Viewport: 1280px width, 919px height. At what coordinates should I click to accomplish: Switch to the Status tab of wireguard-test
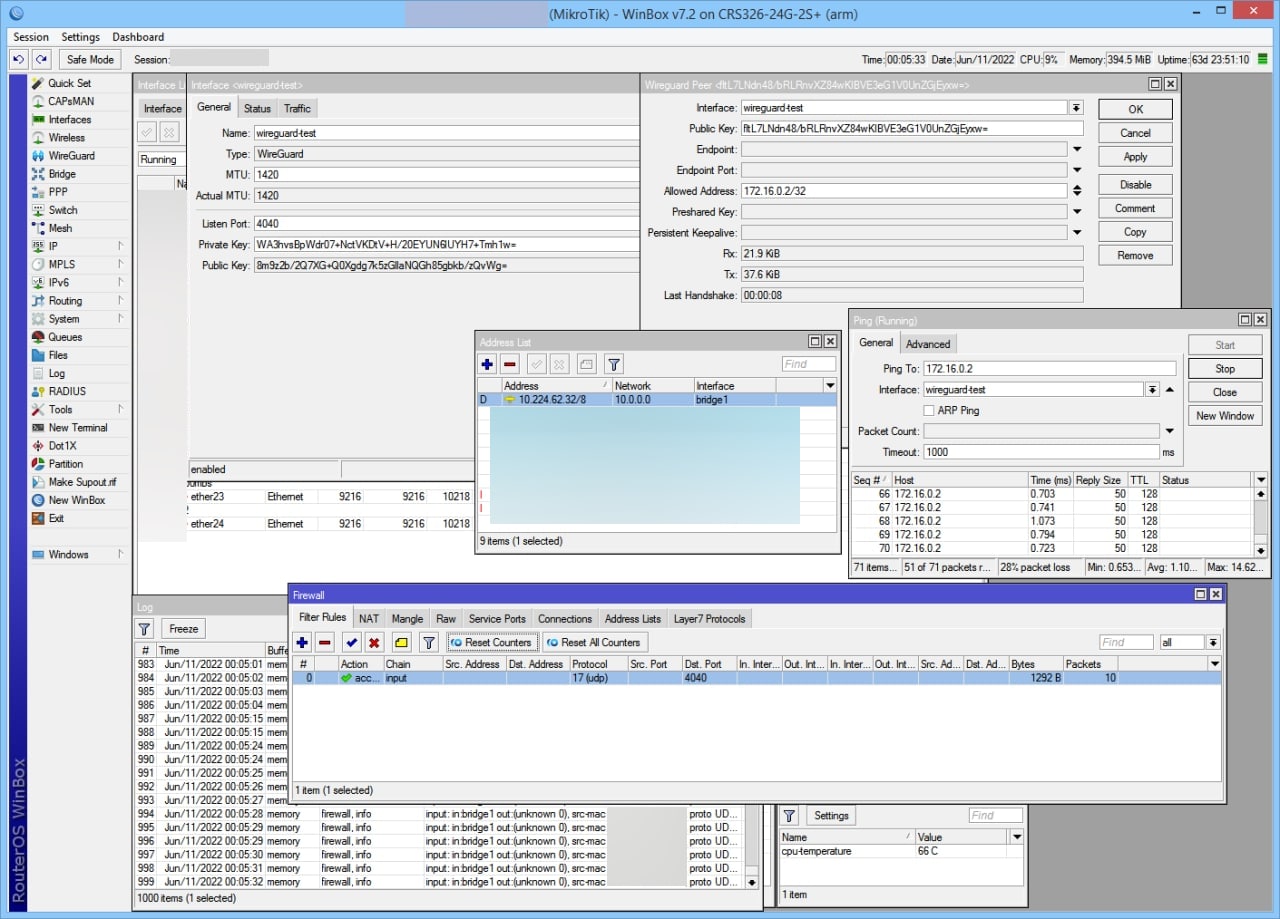257,108
